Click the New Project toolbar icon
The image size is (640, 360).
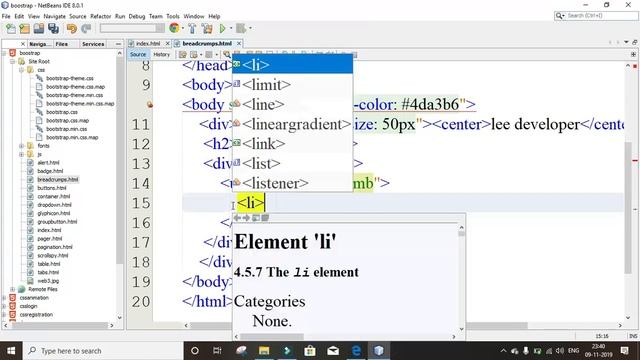tap(24, 29)
